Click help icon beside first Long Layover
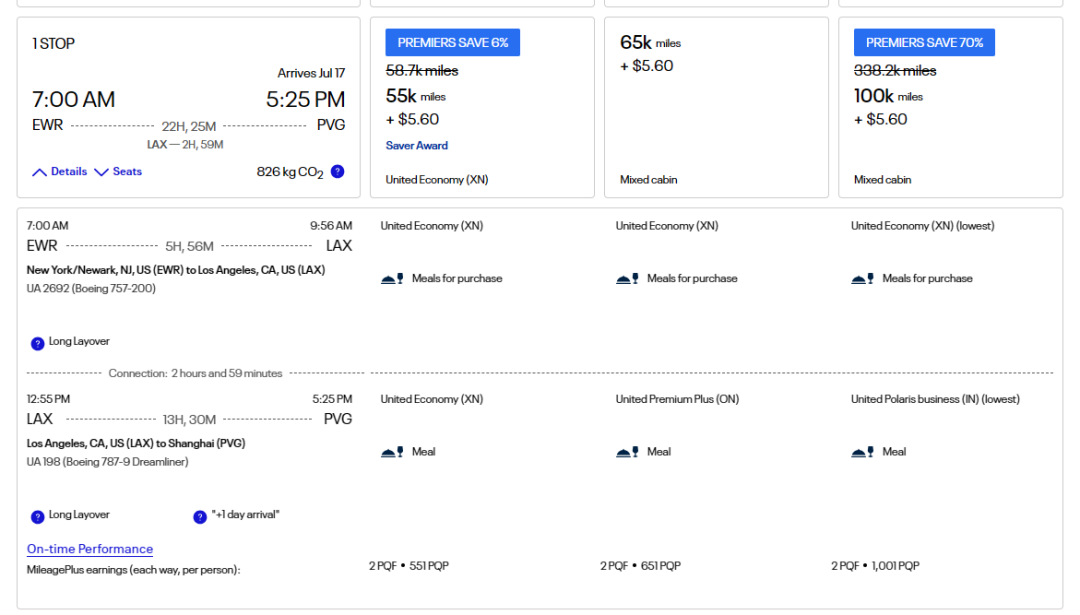The height and width of the screenshot is (615, 1080). pos(37,343)
